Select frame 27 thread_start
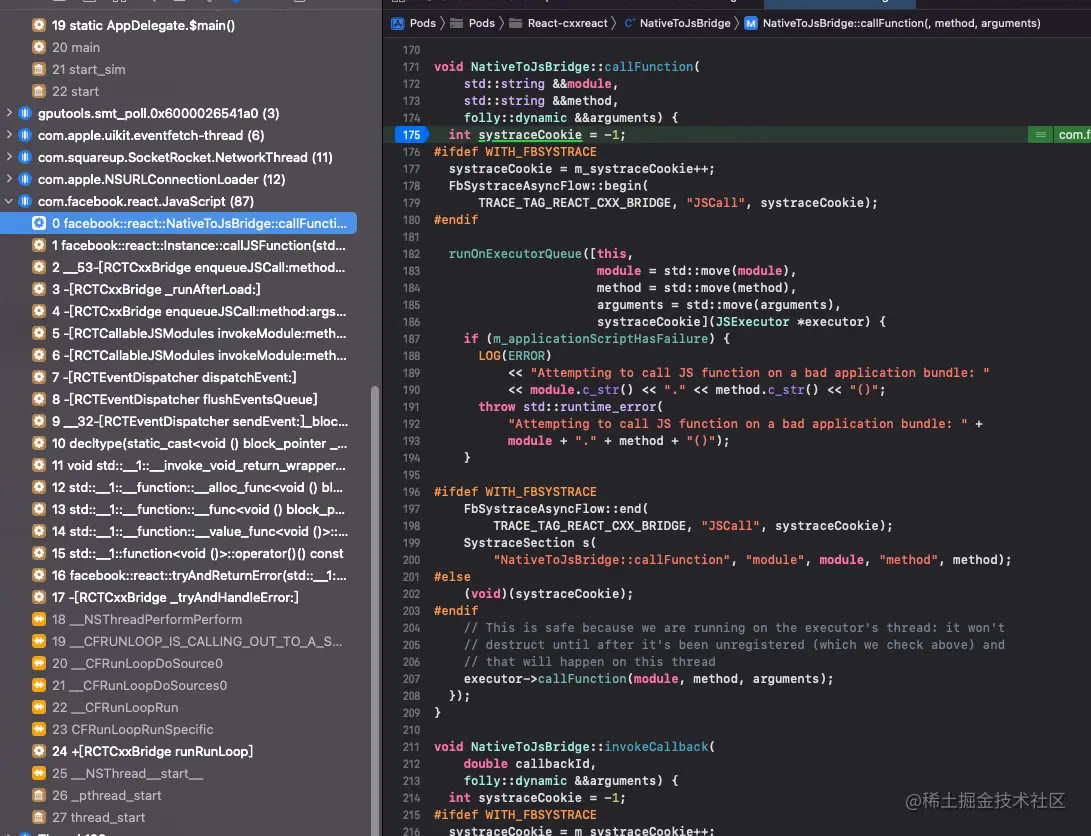 pyautogui.click(x=89, y=818)
